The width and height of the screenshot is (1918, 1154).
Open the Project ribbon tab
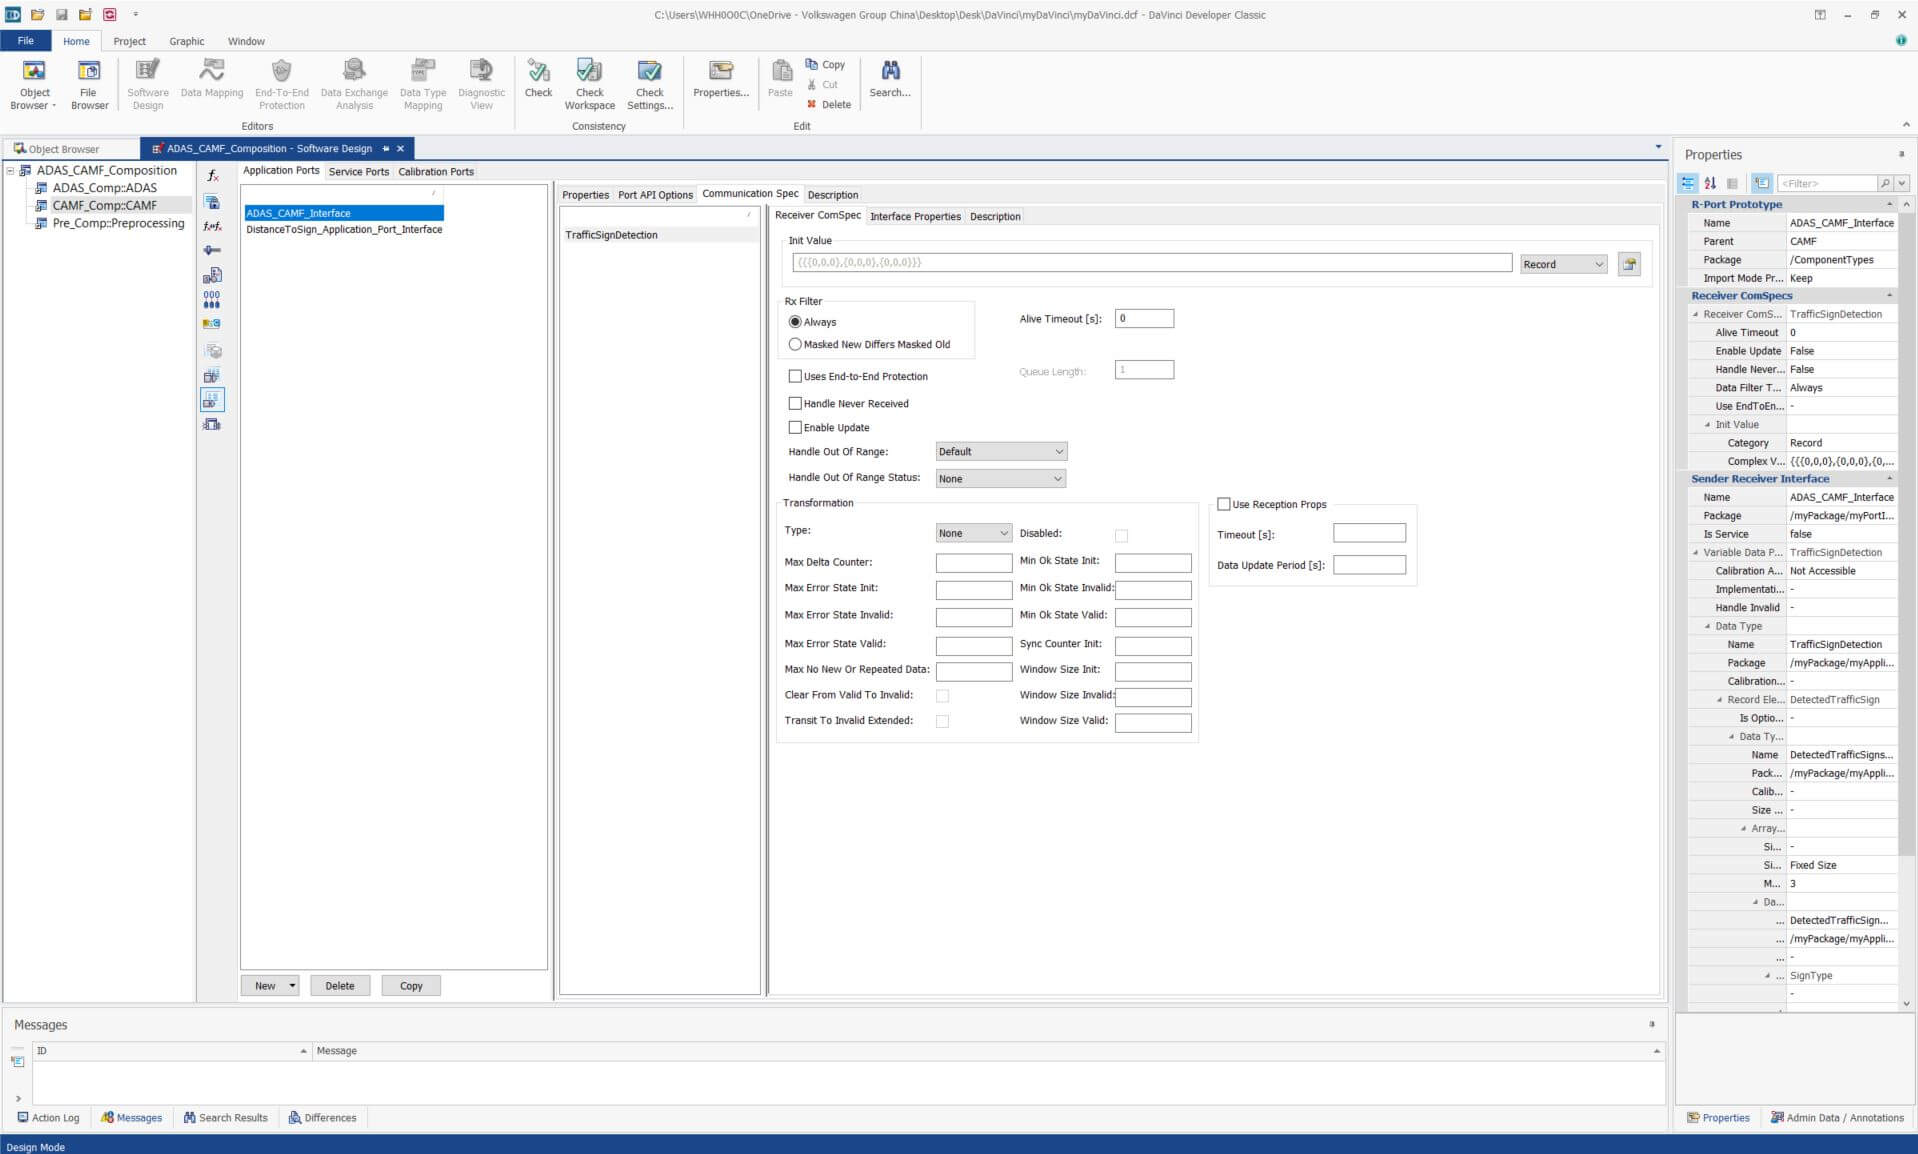pyautogui.click(x=129, y=41)
